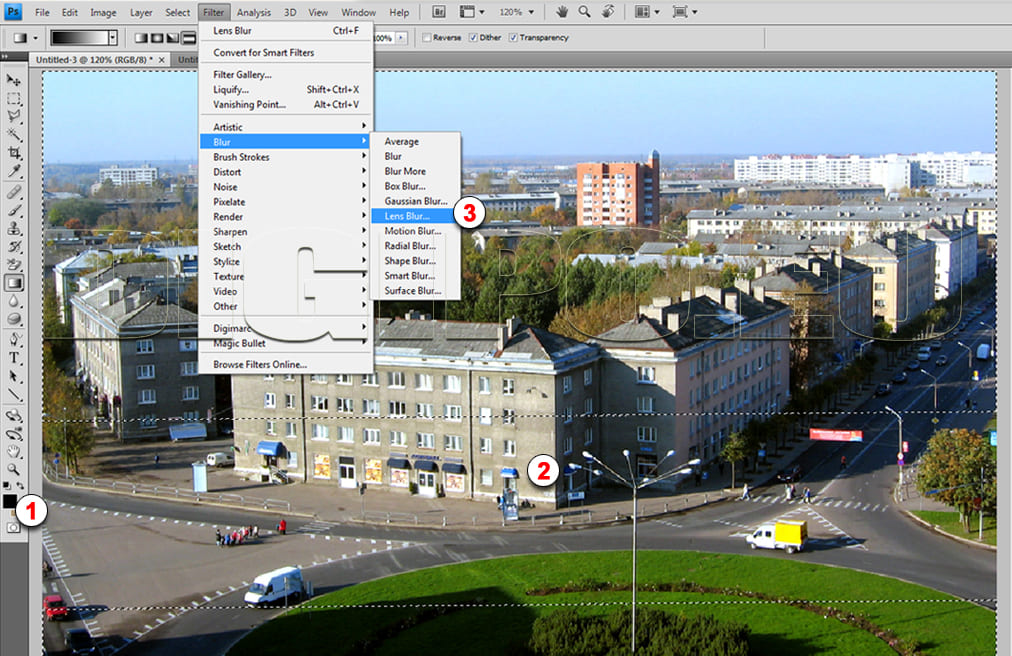Select the Clone Stamp tool
1012x656 pixels.
(x=14, y=229)
